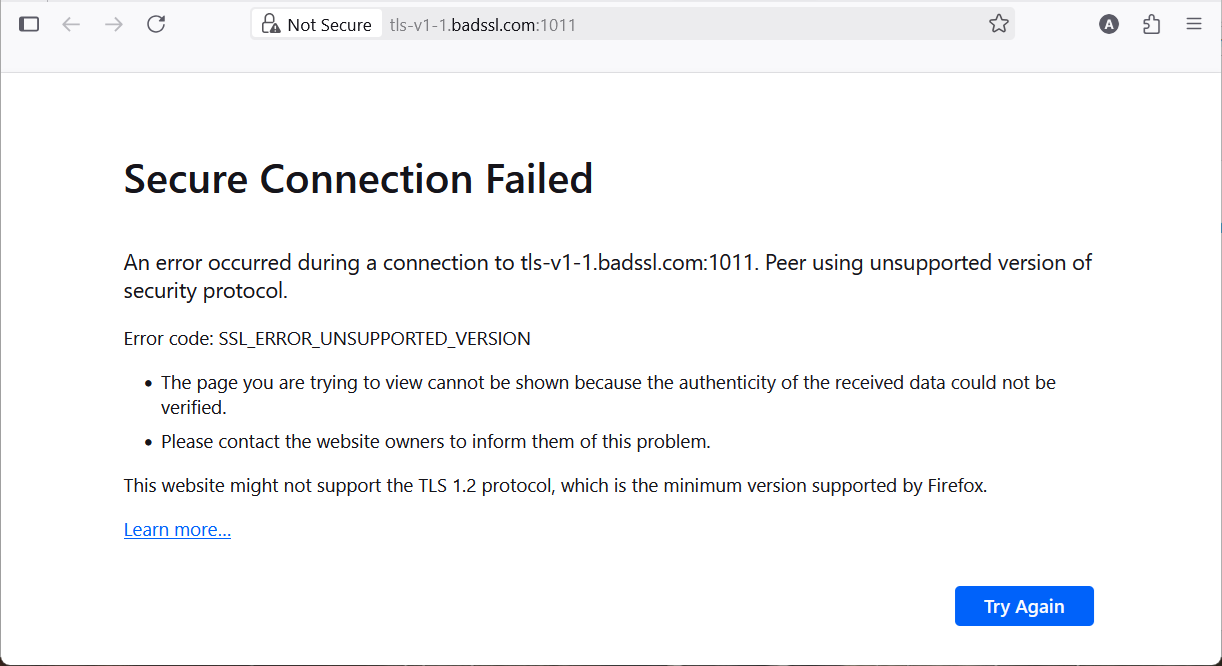1222x666 pixels.
Task: Open the Firefox hamburger application menu
Action: (x=1194, y=24)
